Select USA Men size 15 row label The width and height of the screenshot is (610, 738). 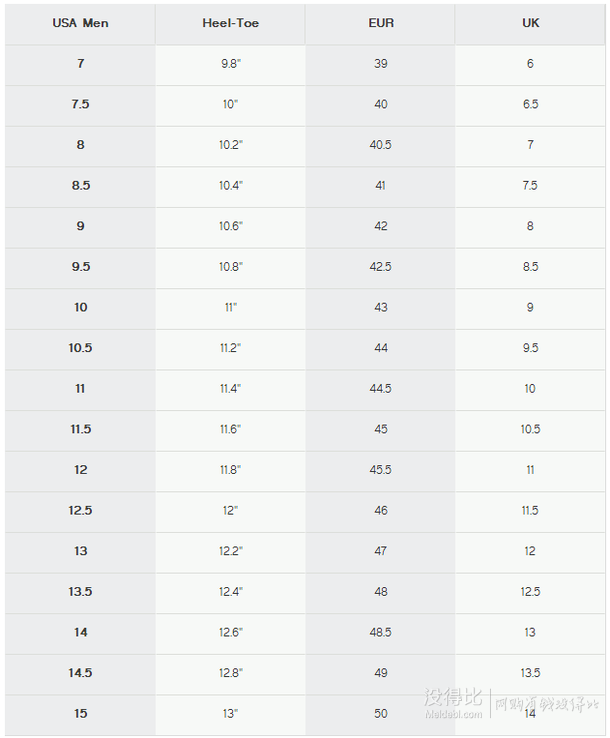[x=80, y=714]
